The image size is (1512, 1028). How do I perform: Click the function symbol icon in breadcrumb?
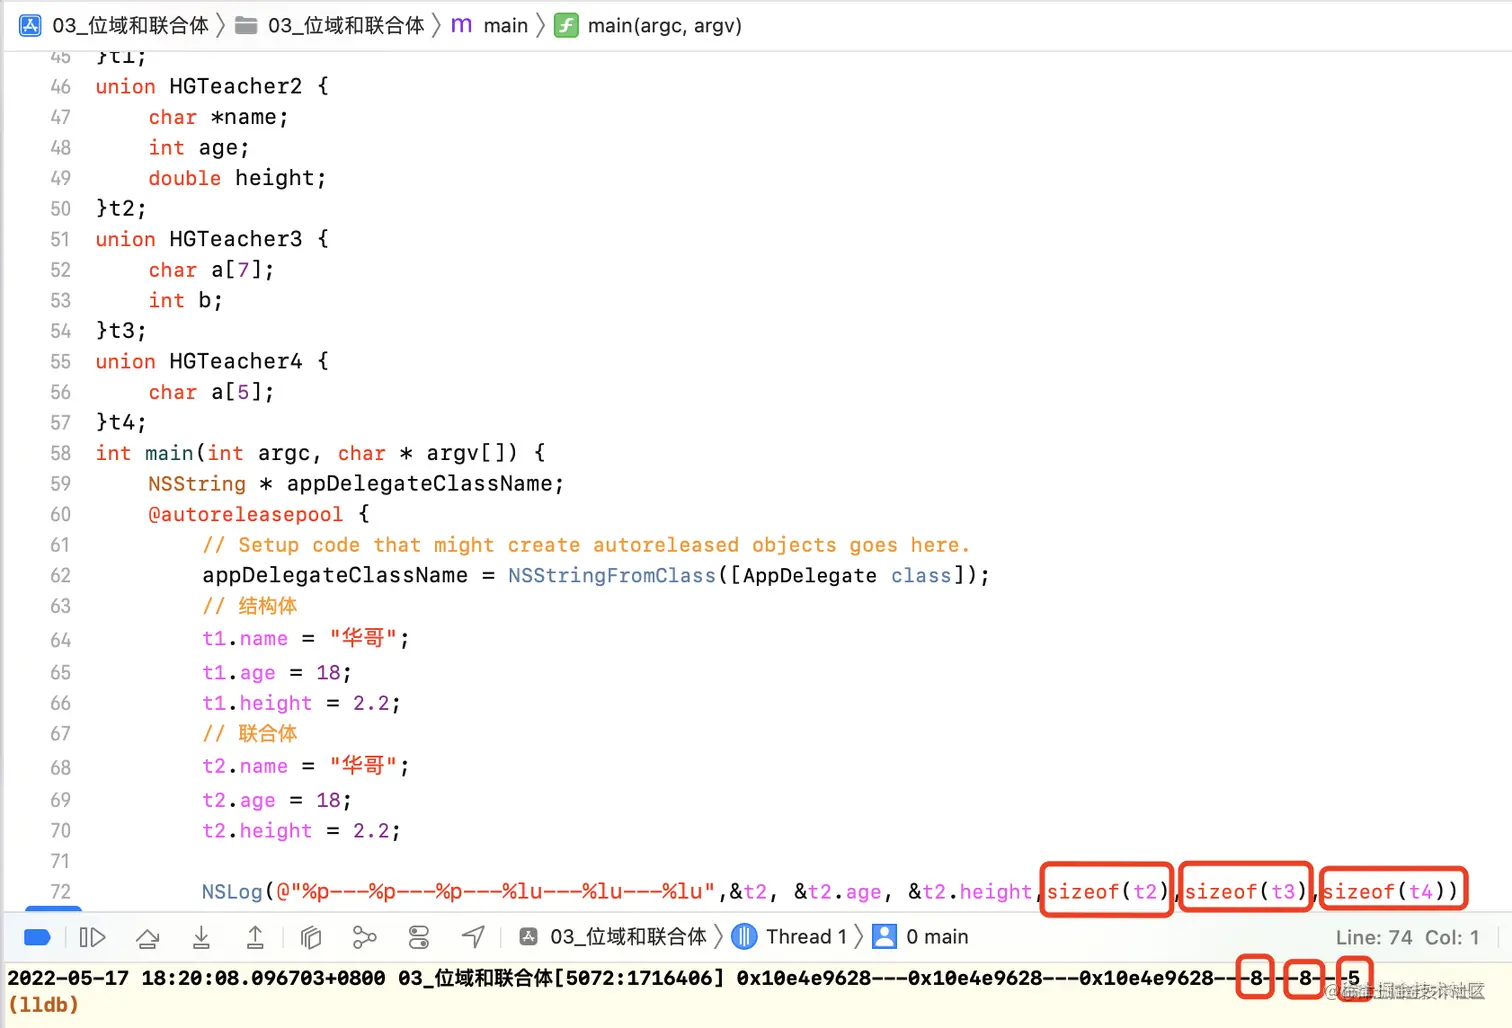pos(566,25)
